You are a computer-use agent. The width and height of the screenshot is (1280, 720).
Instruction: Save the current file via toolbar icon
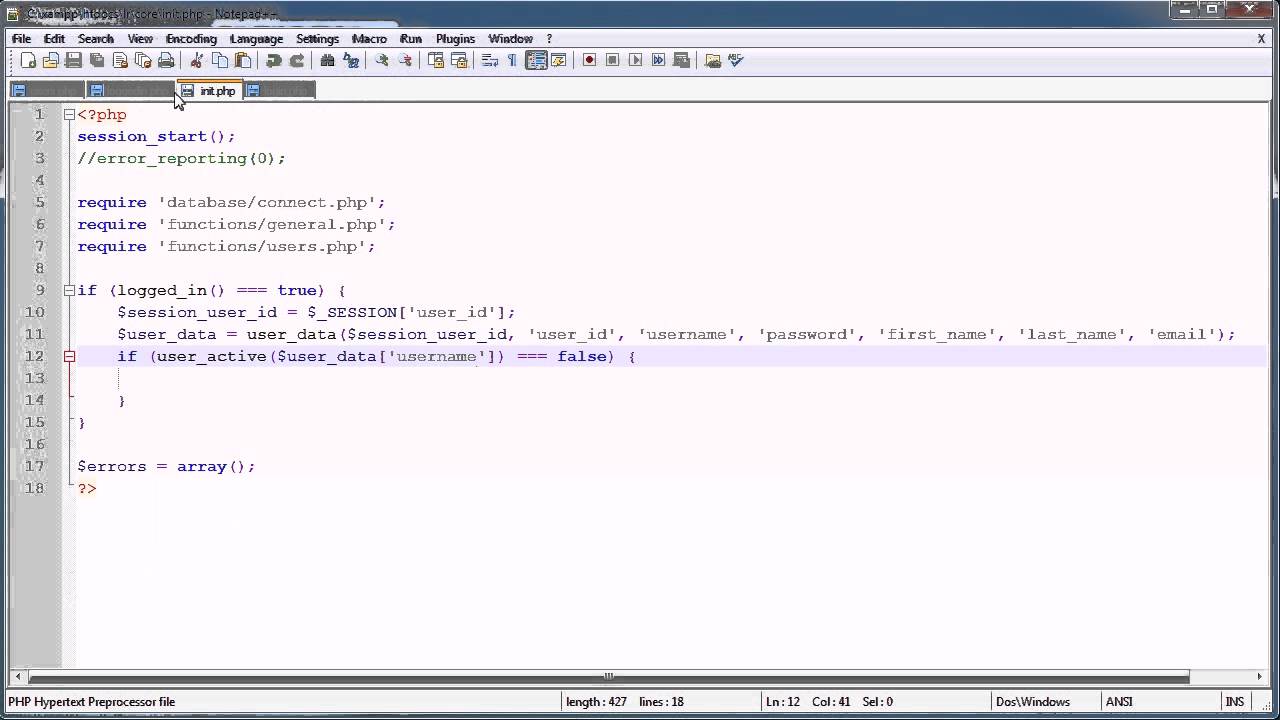[73, 61]
